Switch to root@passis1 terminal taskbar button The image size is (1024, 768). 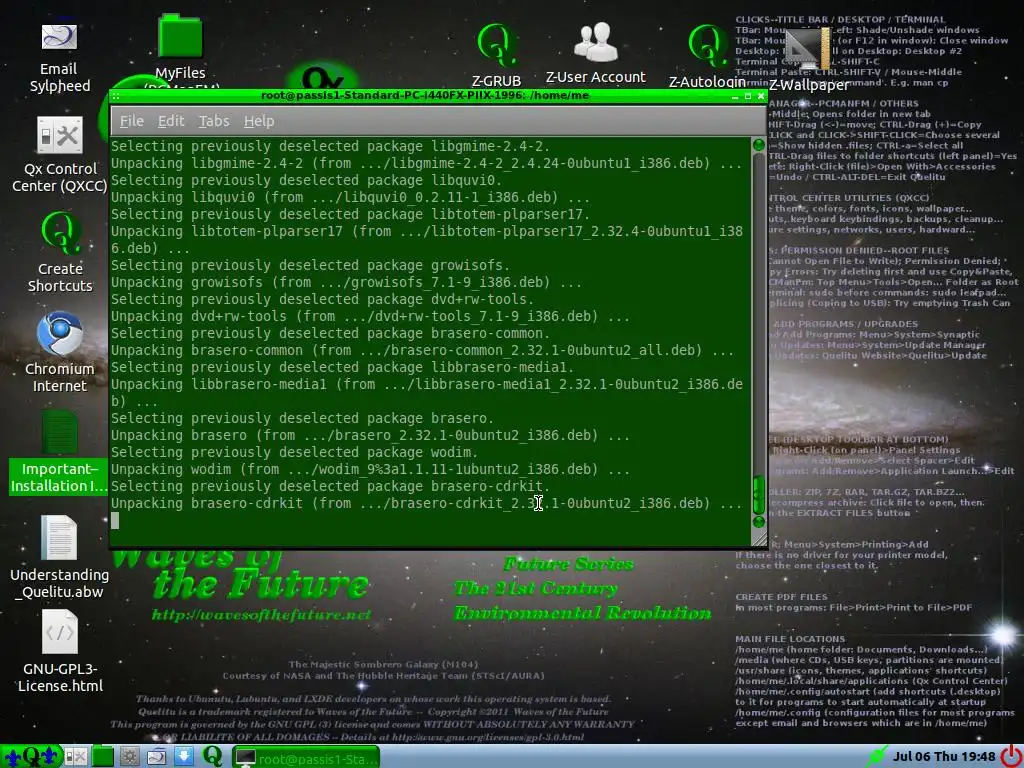pos(306,758)
